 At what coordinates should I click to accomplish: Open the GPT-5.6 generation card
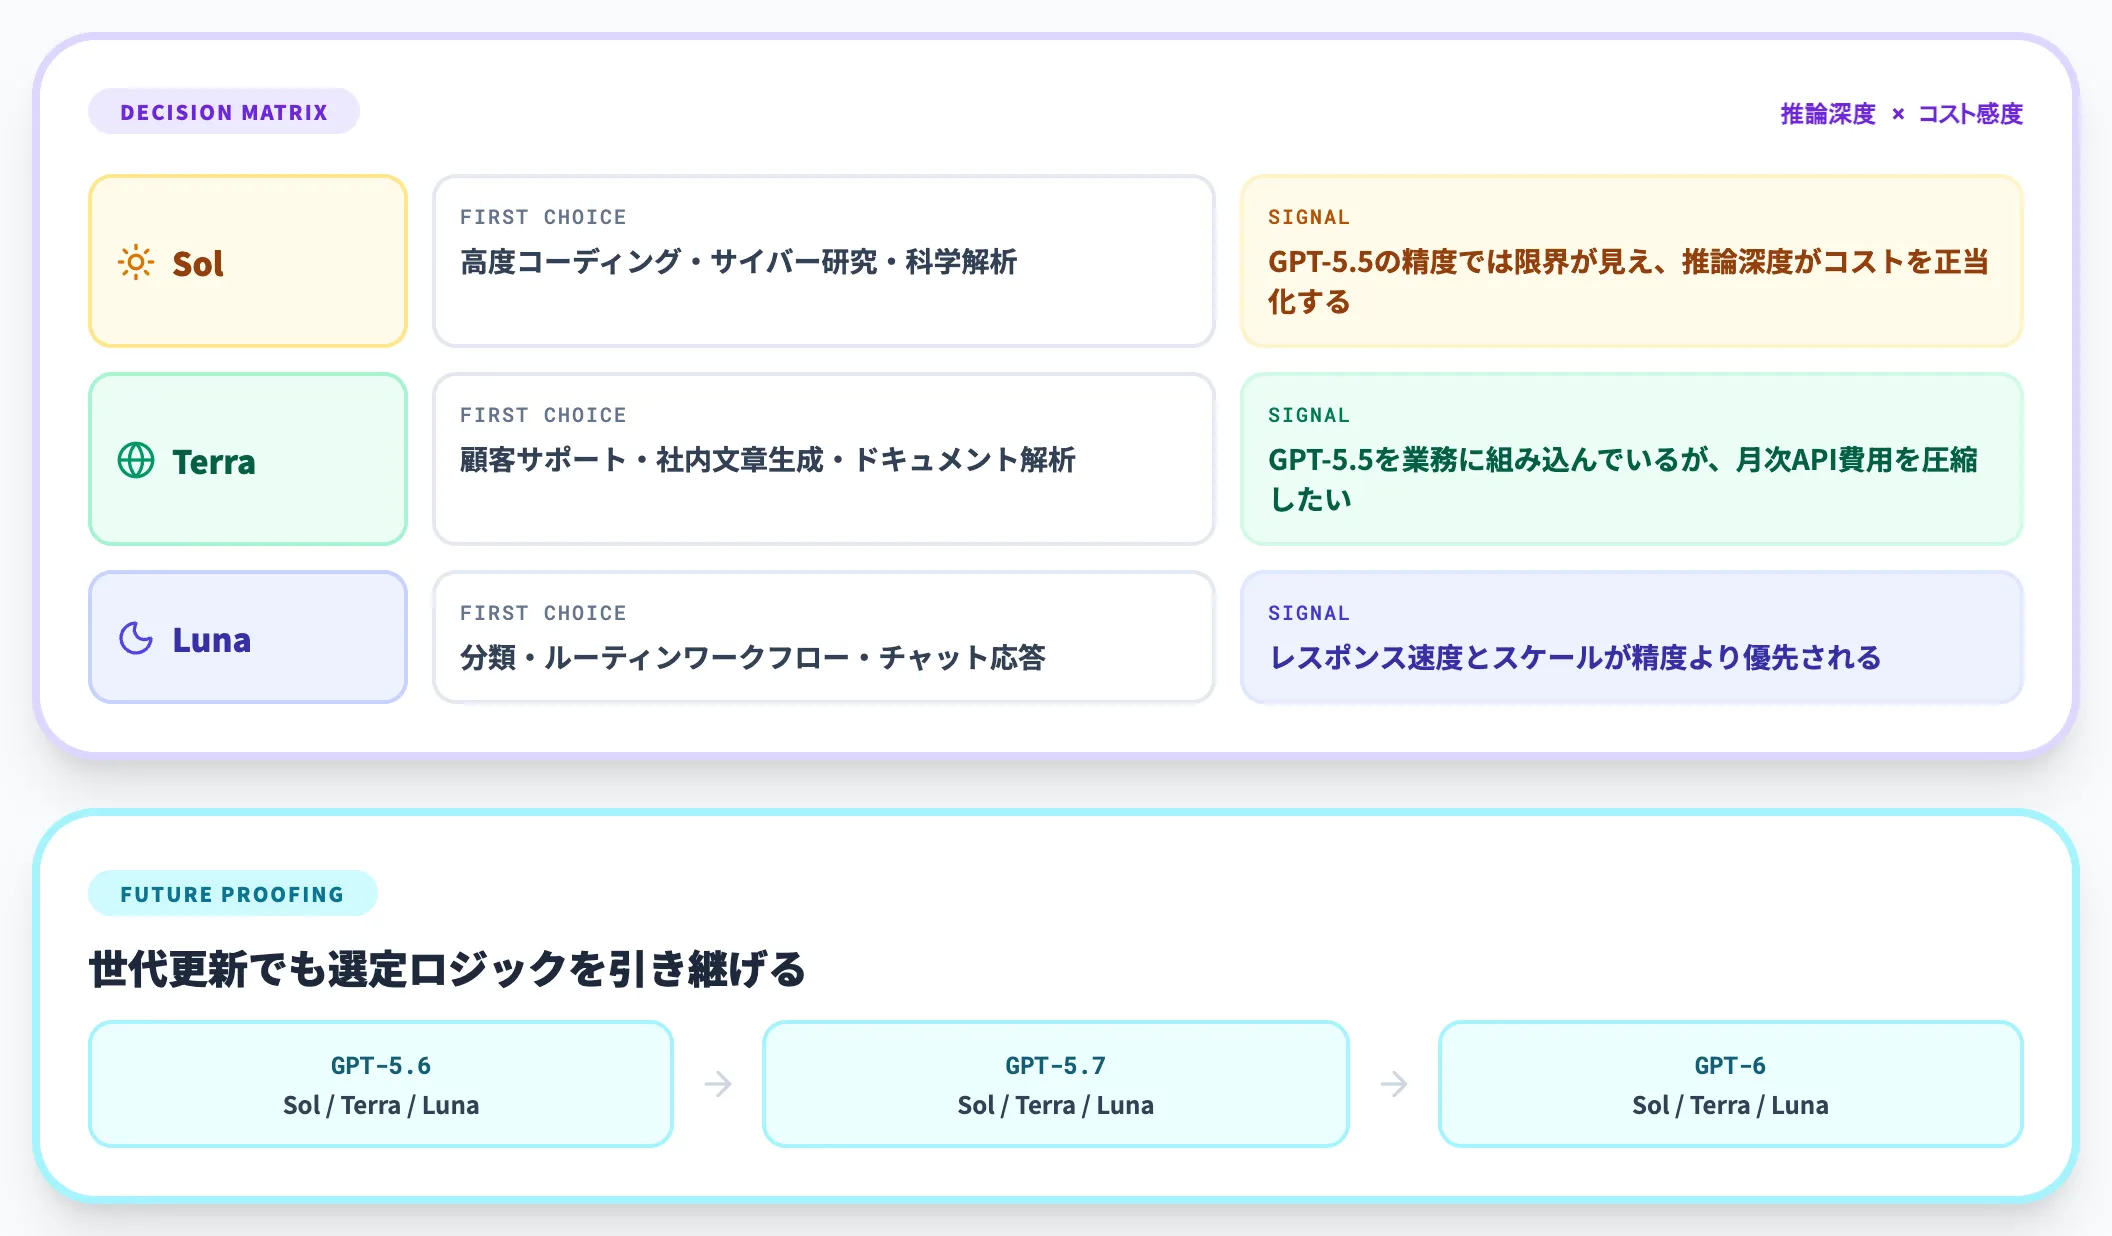381,1084
